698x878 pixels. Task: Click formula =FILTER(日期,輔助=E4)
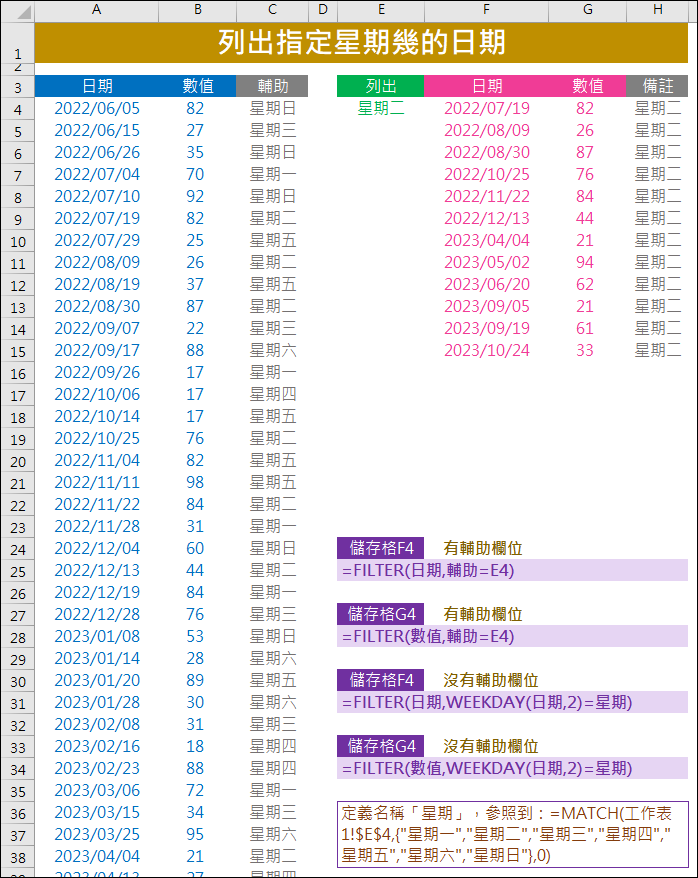[x=512, y=570]
